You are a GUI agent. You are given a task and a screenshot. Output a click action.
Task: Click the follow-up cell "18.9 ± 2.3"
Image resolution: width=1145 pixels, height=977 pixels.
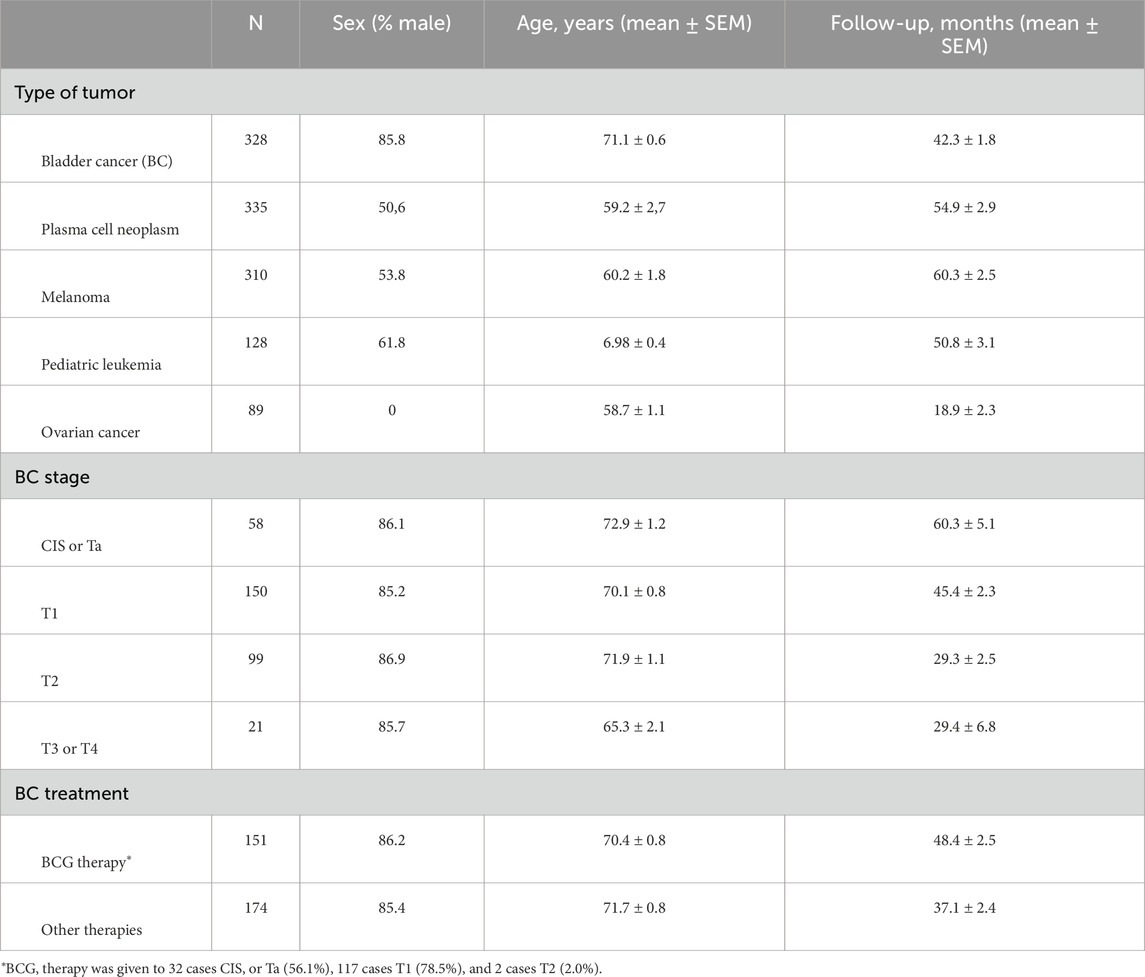point(964,410)
